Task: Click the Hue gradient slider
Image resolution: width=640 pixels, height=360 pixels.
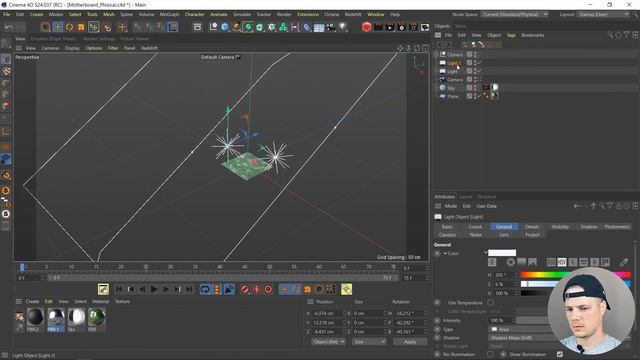Action: [x=576, y=275]
